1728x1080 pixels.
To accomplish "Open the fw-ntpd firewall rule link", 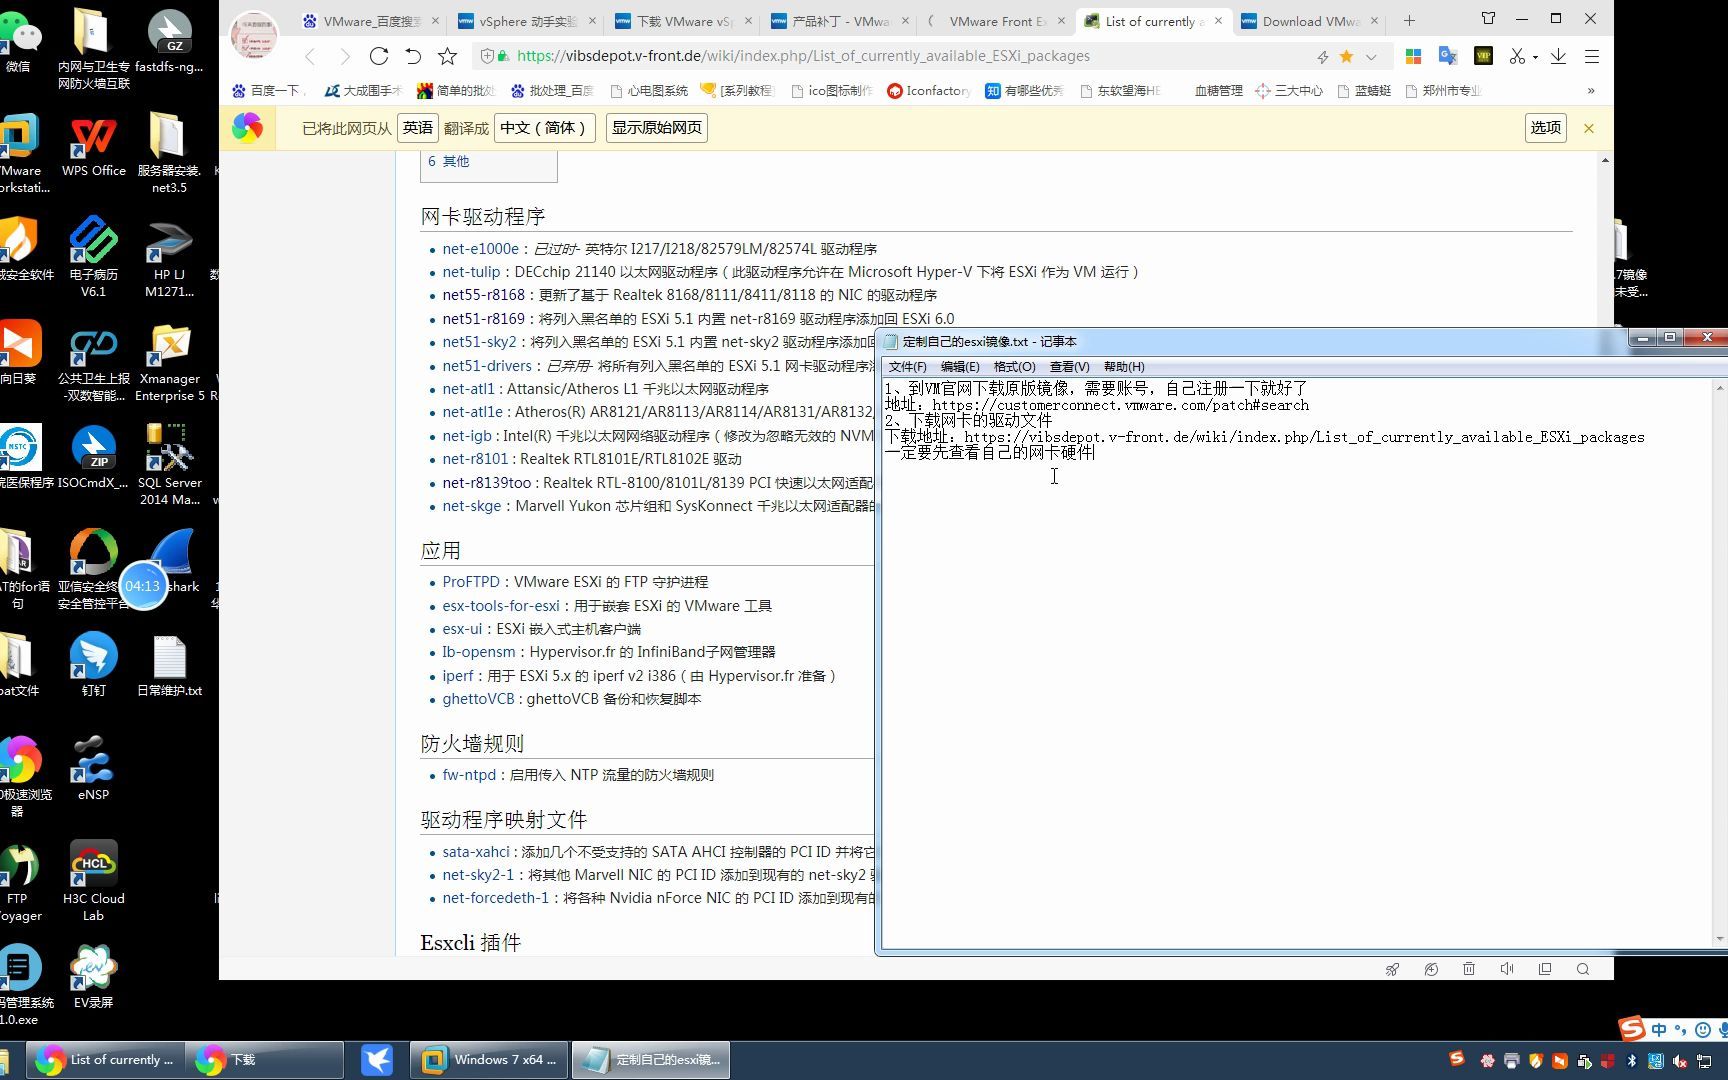I will pos(469,775).
